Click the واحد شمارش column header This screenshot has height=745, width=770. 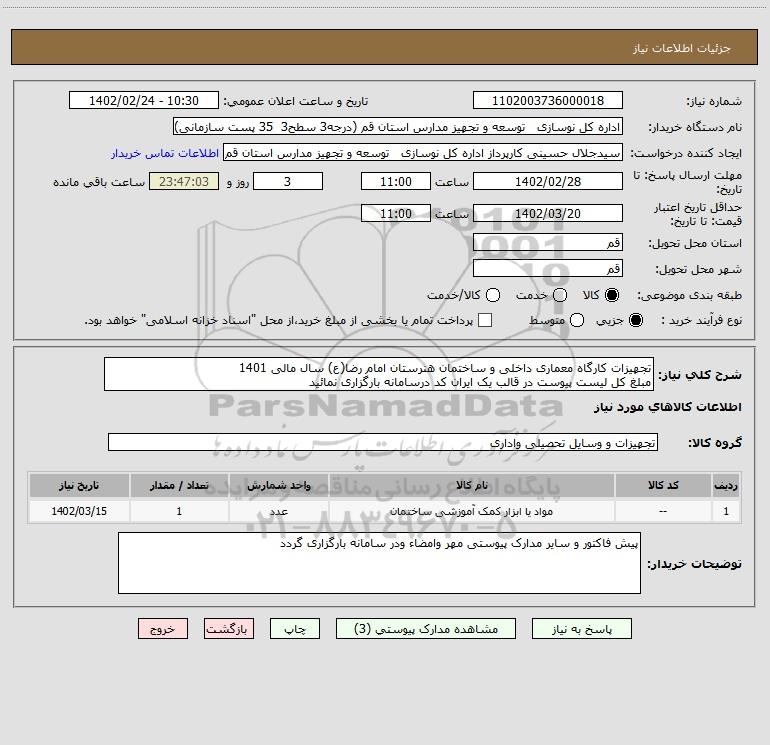click(x=278, y=485)
